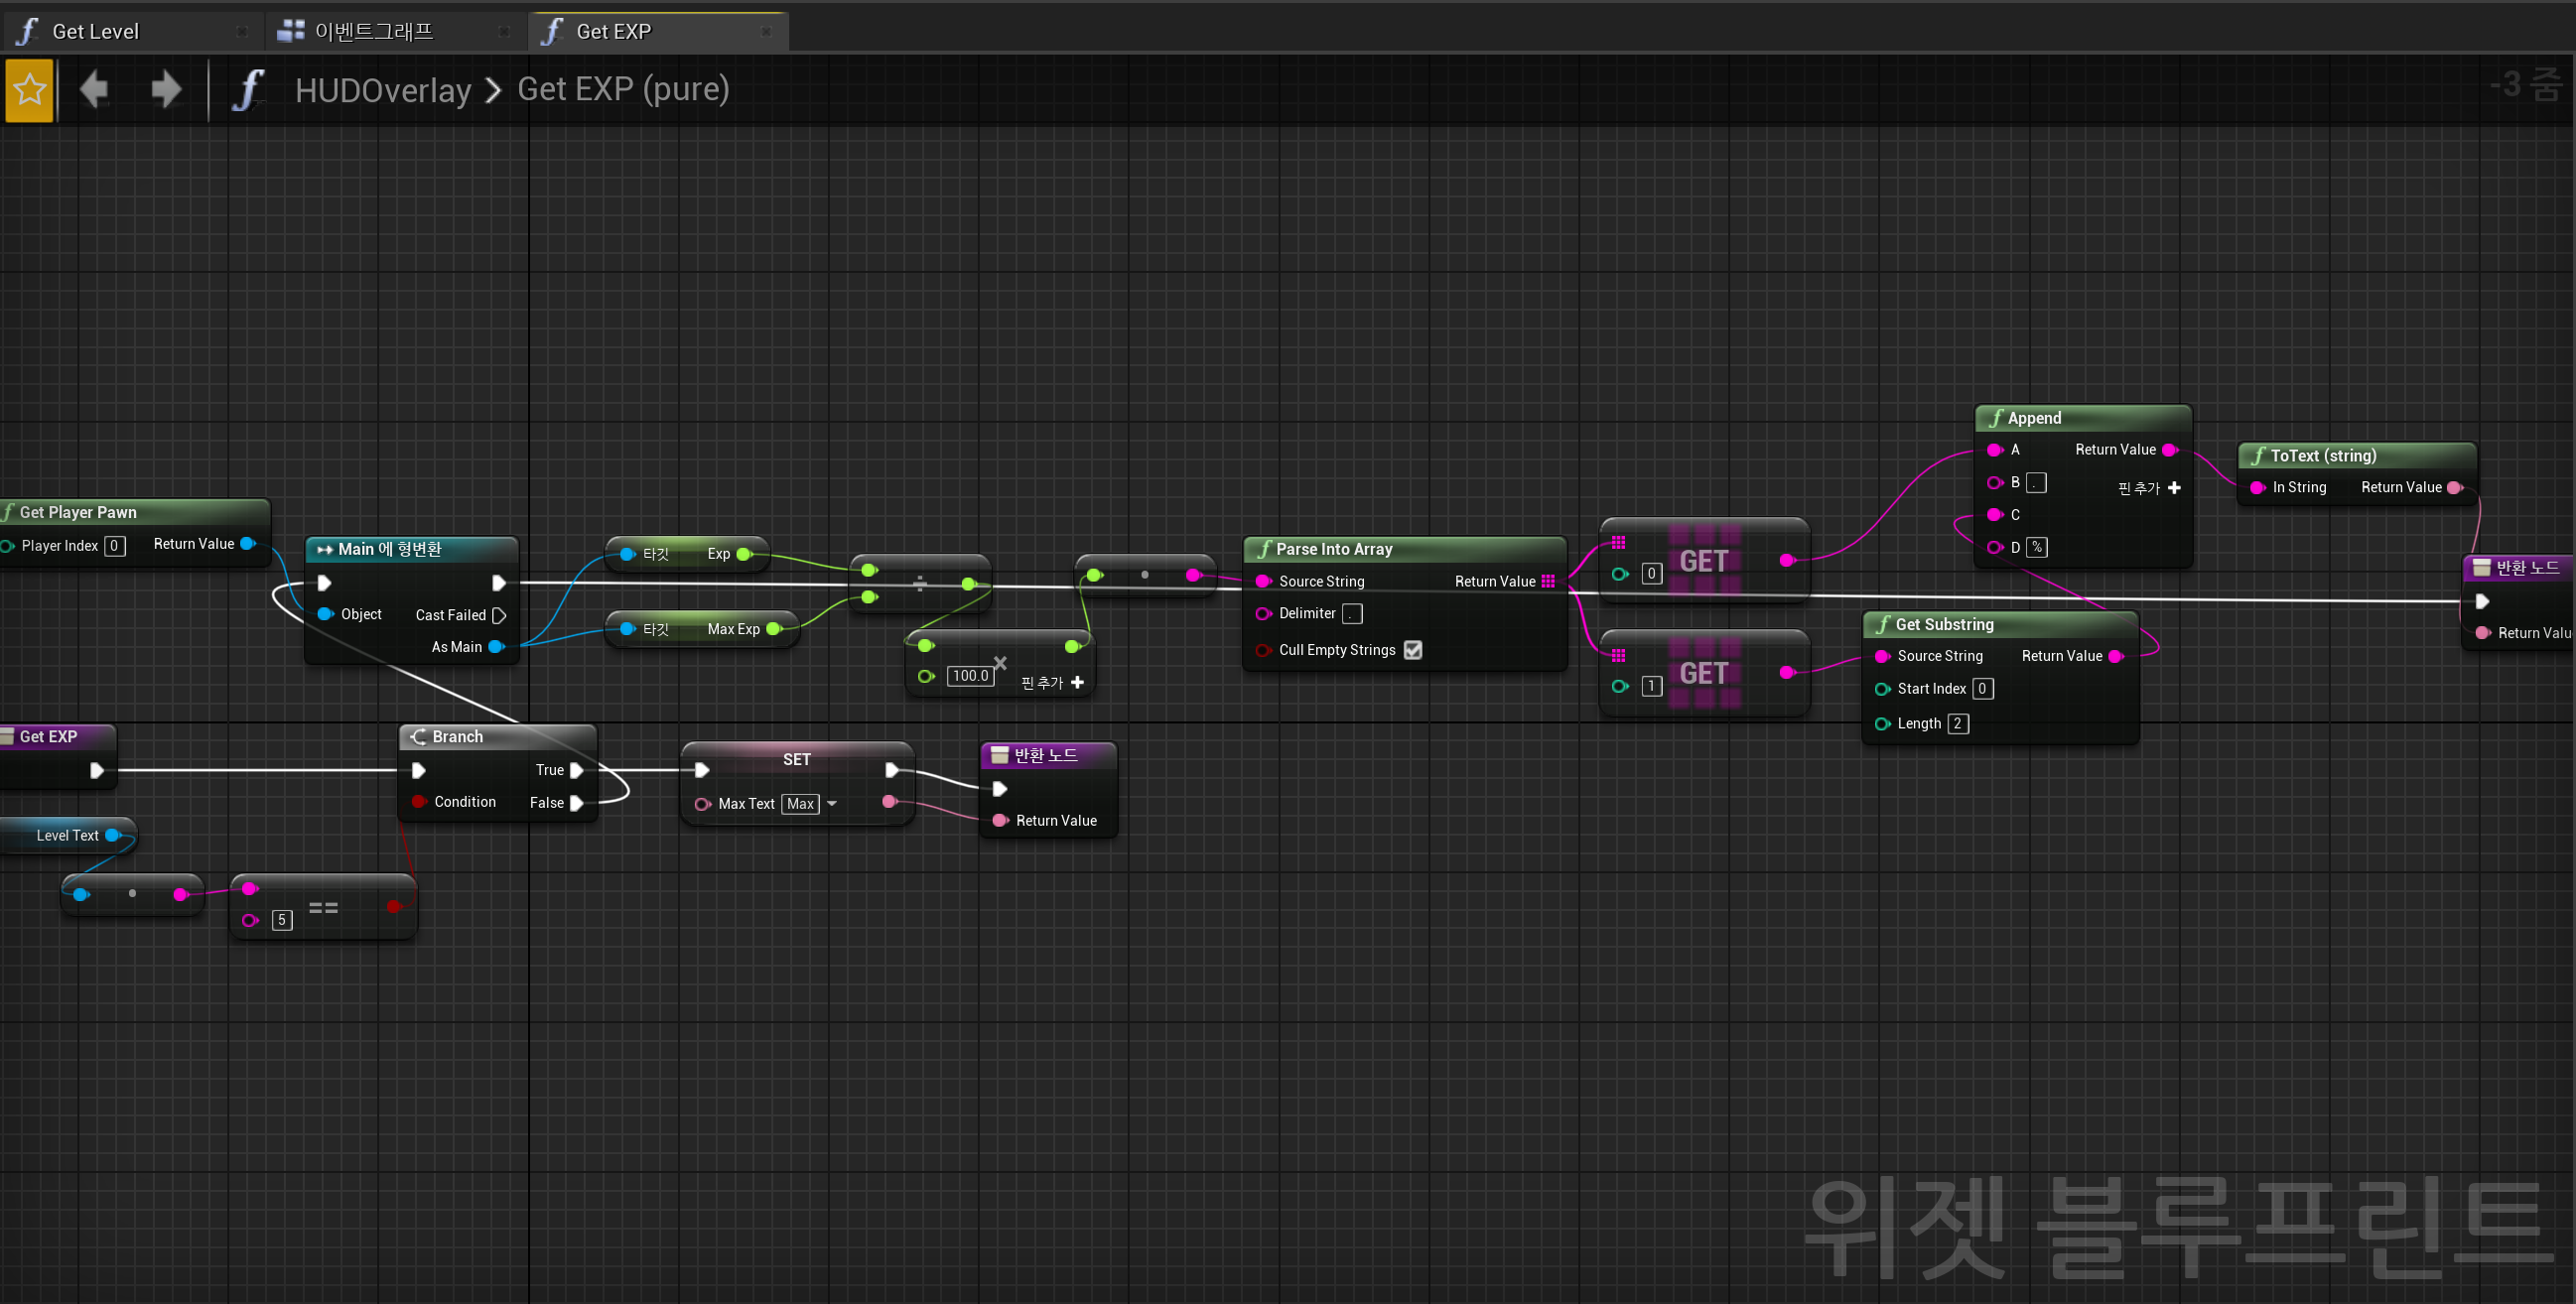2576x1304 pixels.
Task: Click the Length field in Get Substring
Action: 1958,724
